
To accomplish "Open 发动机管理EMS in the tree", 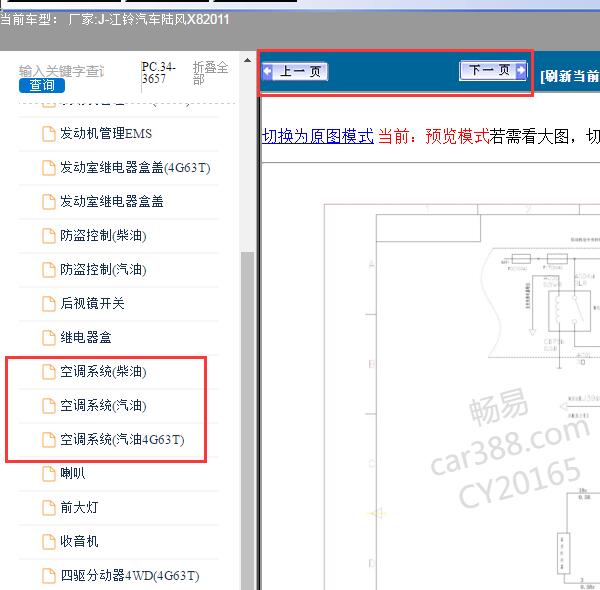I will coord(106,134).
